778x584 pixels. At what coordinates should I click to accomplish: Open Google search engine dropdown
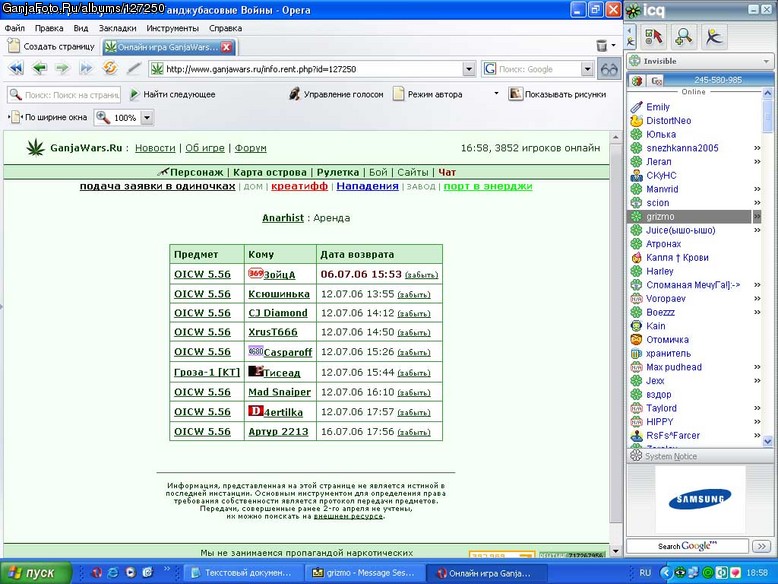pyautogui.click(x=587, y=69)
